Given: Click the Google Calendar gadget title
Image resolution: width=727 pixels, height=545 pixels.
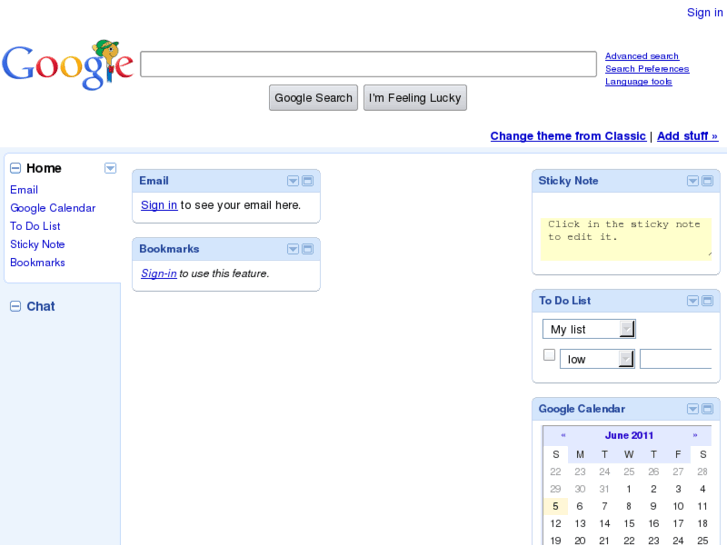Looking at the screenshot, I should click(x=581, y=409).
